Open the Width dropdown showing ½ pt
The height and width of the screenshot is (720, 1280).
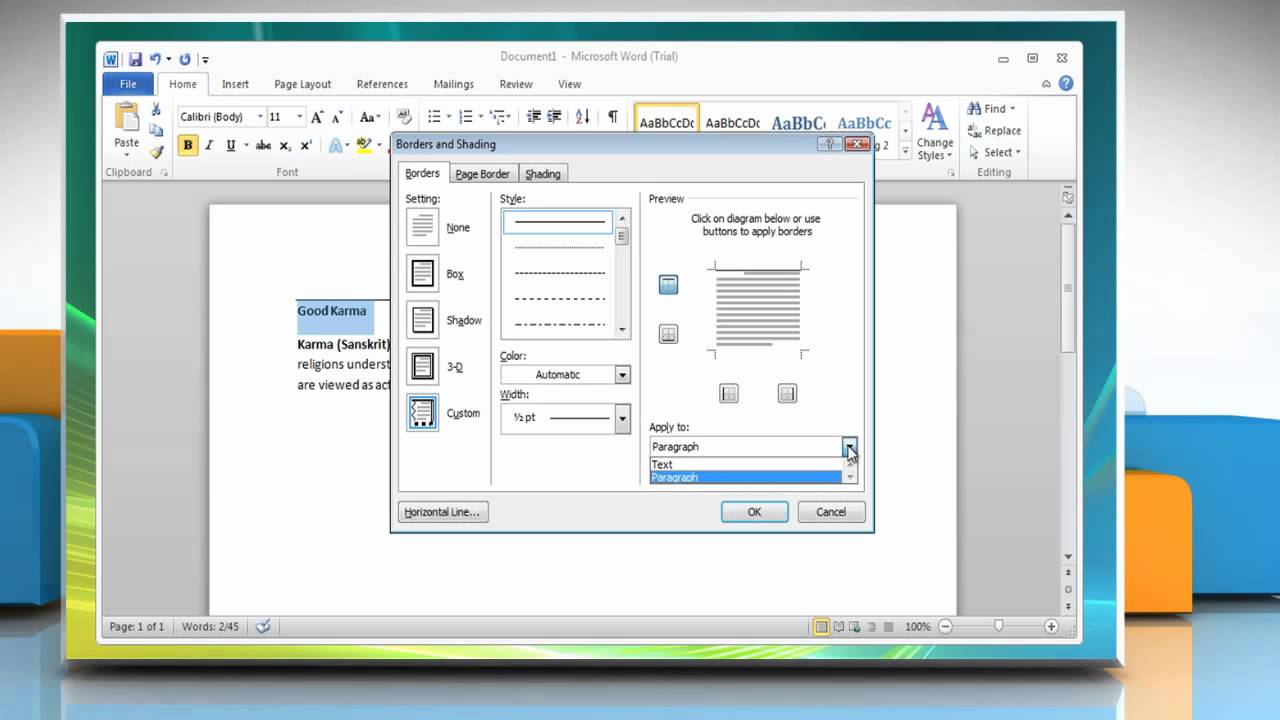(622, 417)
